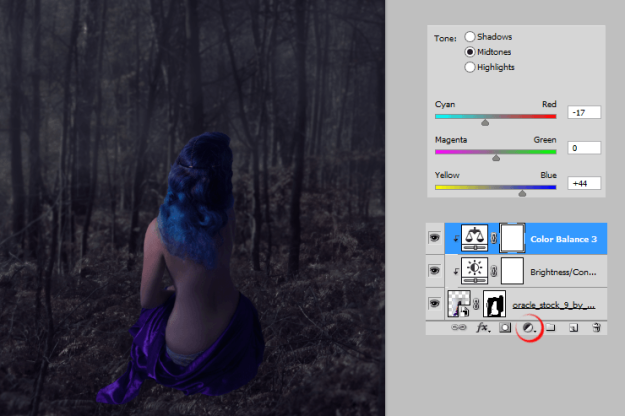Screen dimensions: 625x416
Task: Select the Brightness/Contrast layer mask thumbnail
Action: pyautogui.click(x=512, y=271)
